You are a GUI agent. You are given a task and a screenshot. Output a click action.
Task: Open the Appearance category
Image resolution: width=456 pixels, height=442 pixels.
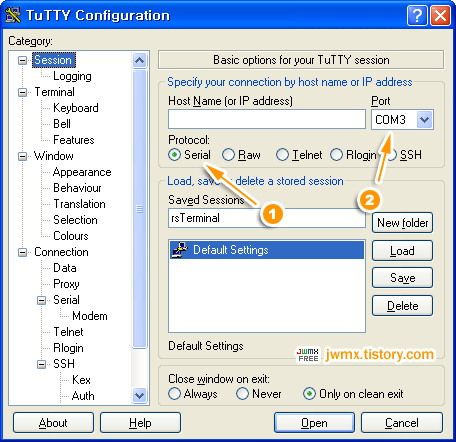pos(82,172)
